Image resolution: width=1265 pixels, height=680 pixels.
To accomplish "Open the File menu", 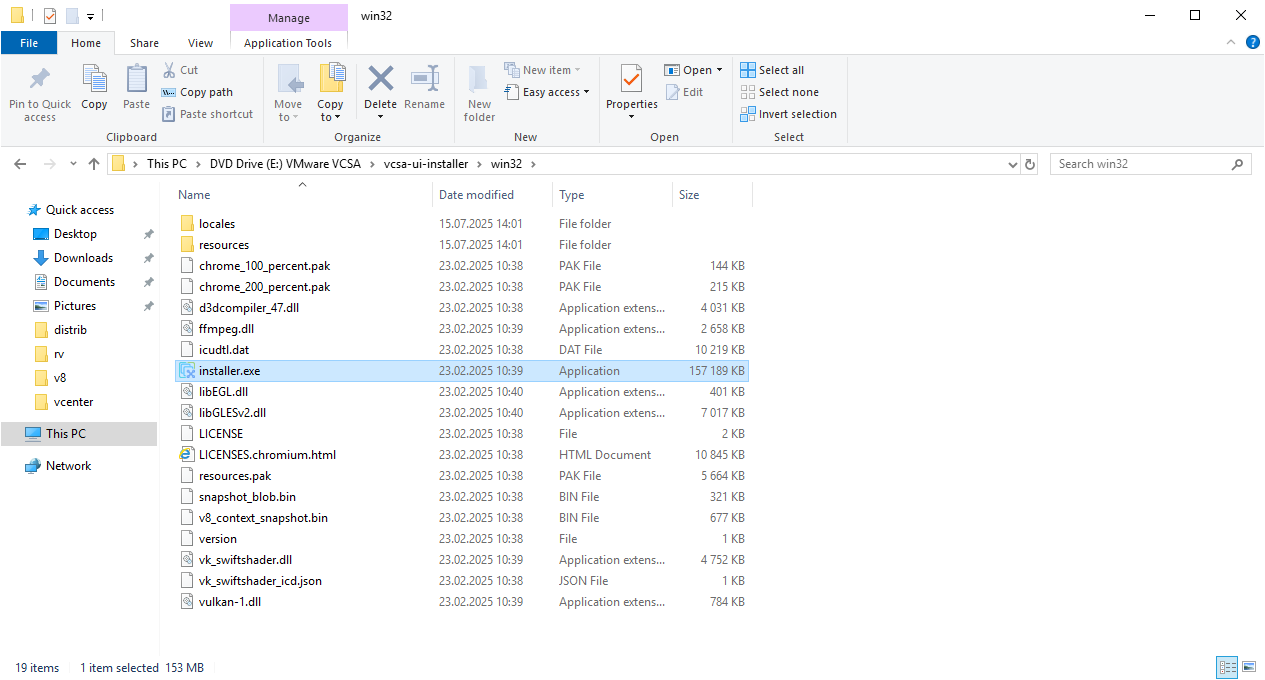I will click(x=29, y=43).
